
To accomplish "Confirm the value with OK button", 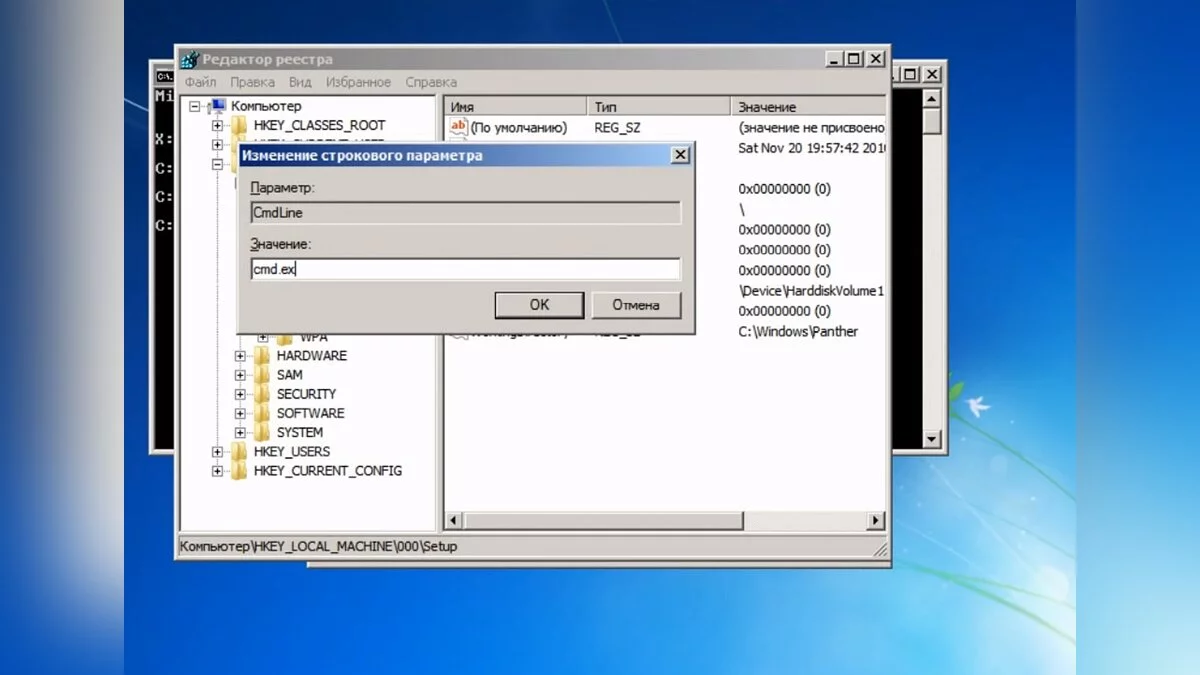I will coord(539,305).
